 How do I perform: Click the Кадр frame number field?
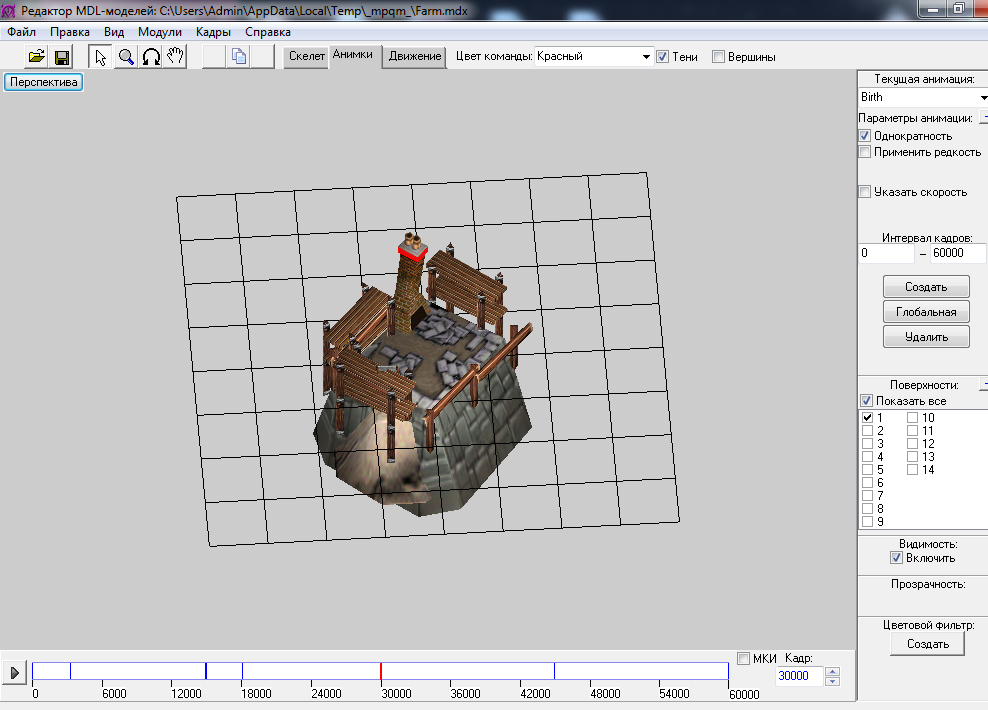click(798, 676)
